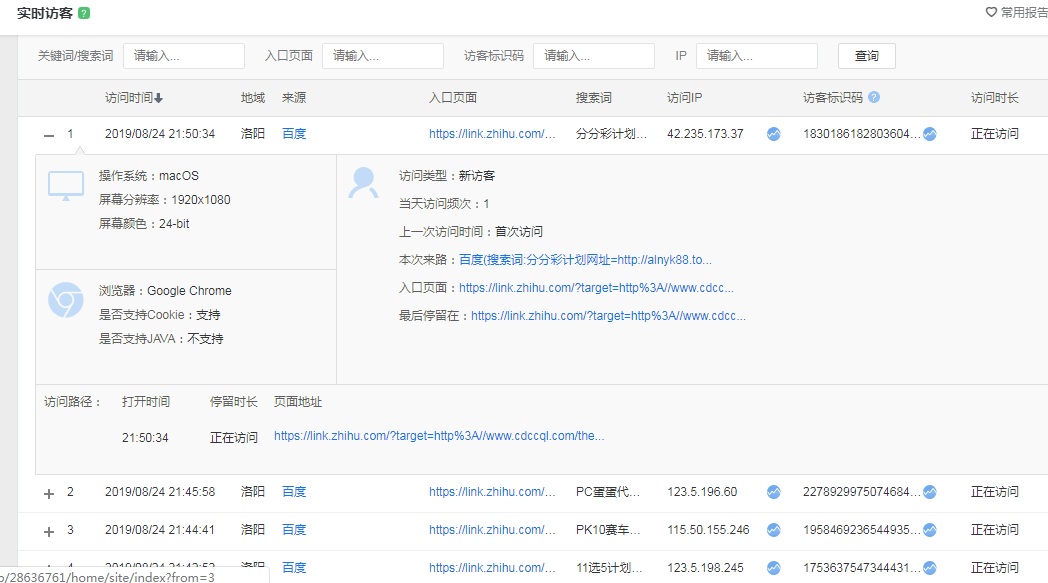Open 百度 source link in row 4
1048x583 pixels.
(294, 568)
